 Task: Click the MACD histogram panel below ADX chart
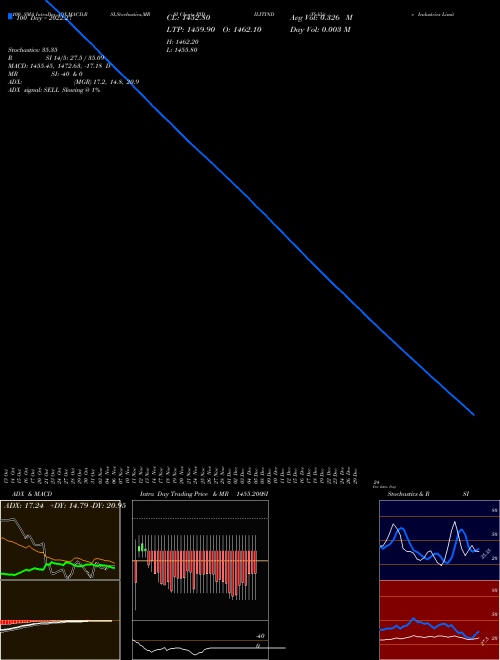tap(60, 620)
